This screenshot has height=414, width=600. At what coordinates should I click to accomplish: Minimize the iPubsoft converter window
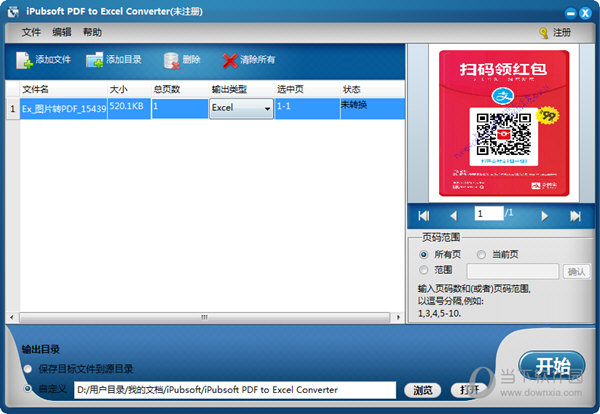click(x=571, y=13)
